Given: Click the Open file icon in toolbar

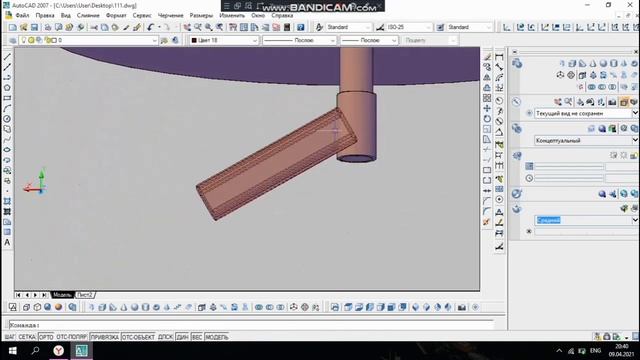Looking at the screenshot, I should click(x=24, y=27).
